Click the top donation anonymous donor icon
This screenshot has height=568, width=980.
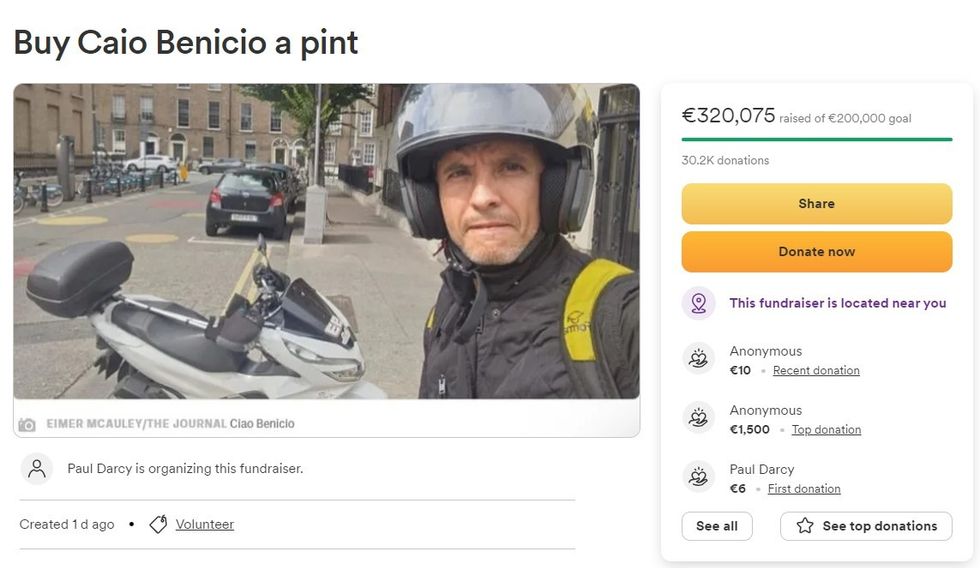coord(698,418)
